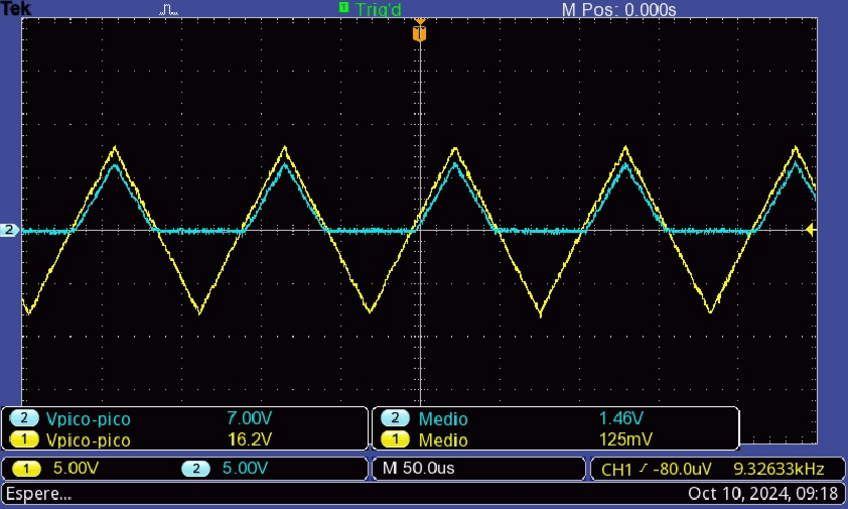Click the yellow trigger level arrow

(x=811, y=231)
